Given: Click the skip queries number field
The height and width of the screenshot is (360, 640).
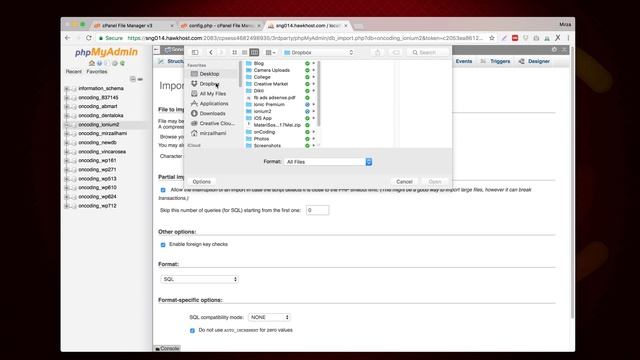Looking at the screenshot, I should point(317,210).
